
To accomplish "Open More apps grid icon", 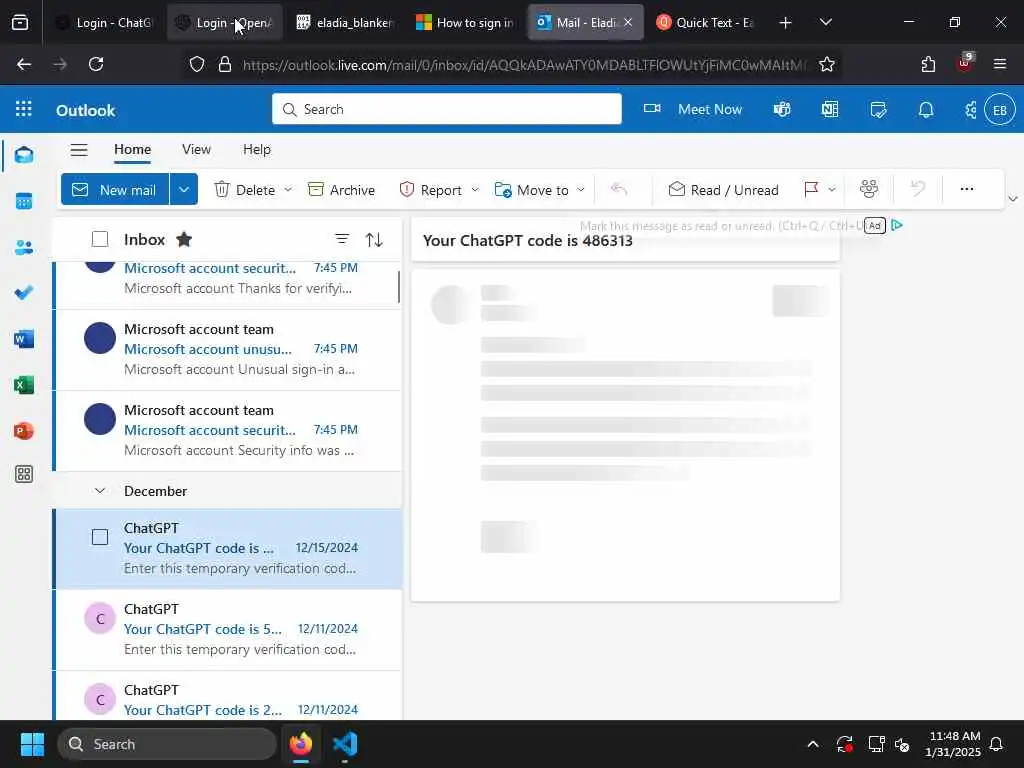I will tap(24, 474).
